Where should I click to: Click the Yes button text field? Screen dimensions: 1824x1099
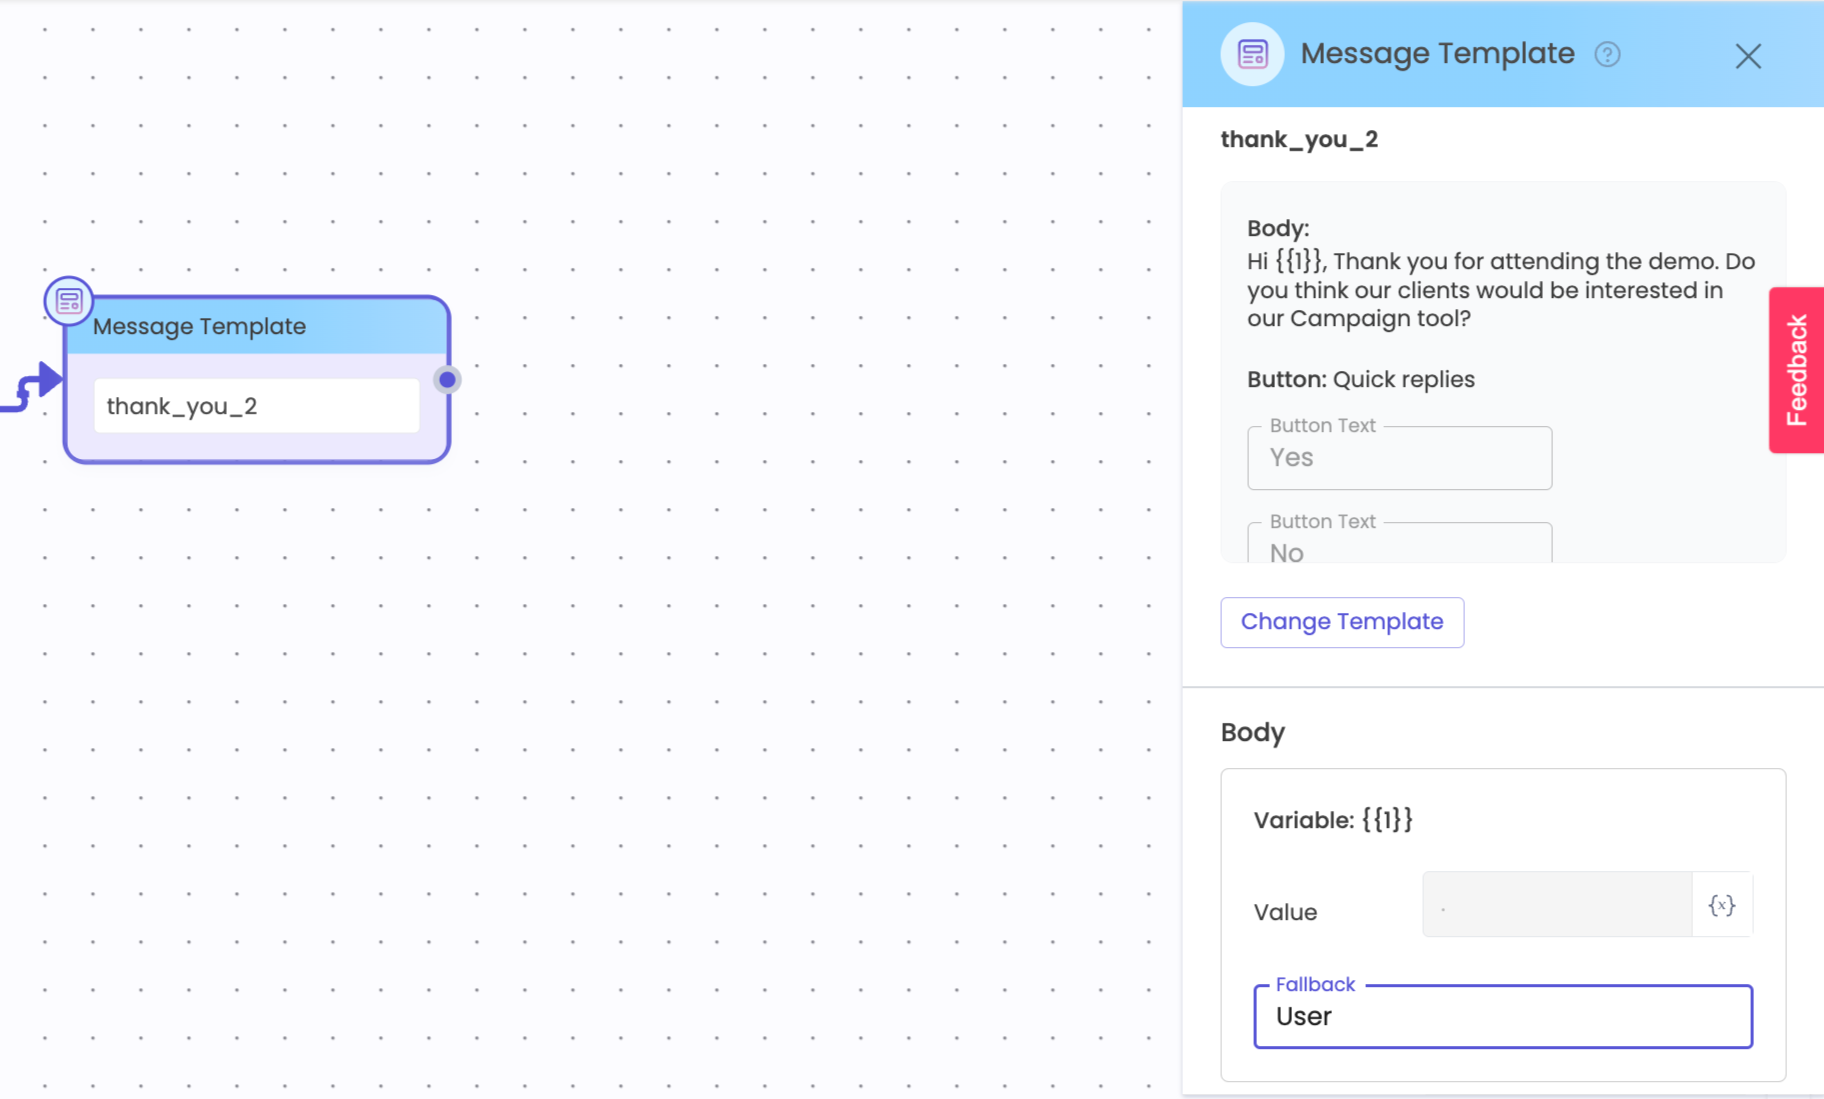(x=1399, y=458)
